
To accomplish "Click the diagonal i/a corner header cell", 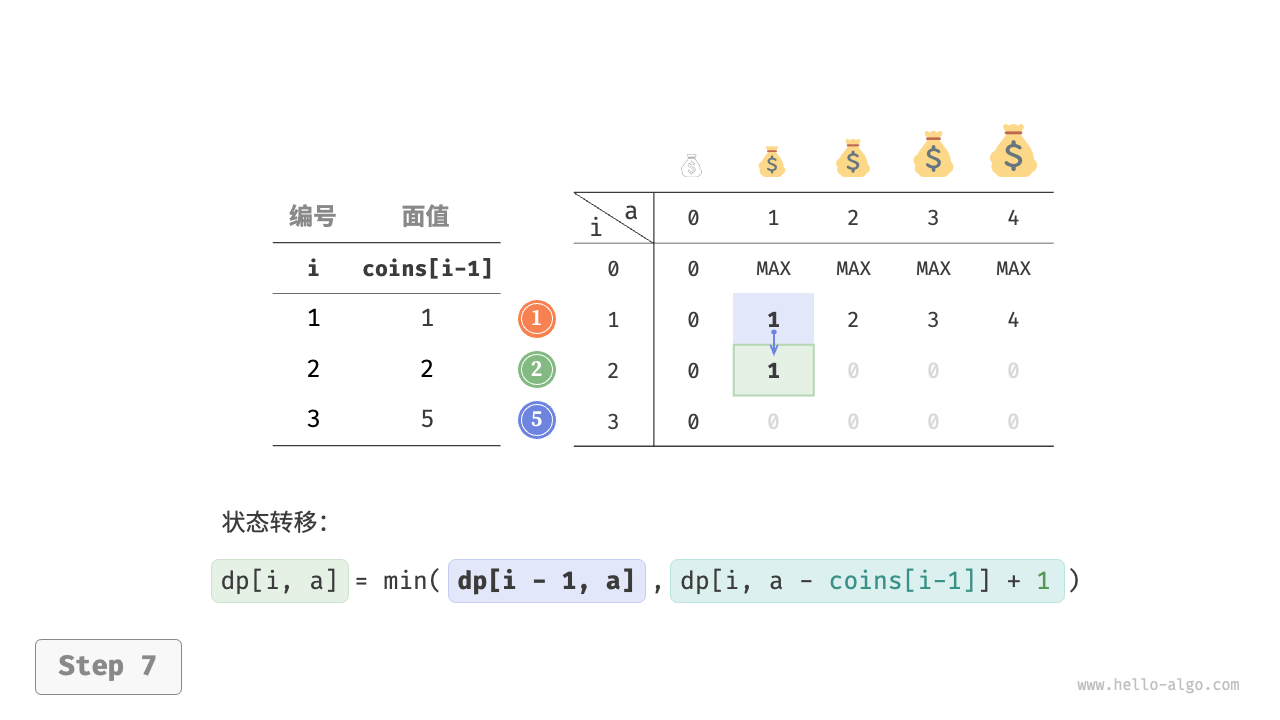I will pos(613,218).
